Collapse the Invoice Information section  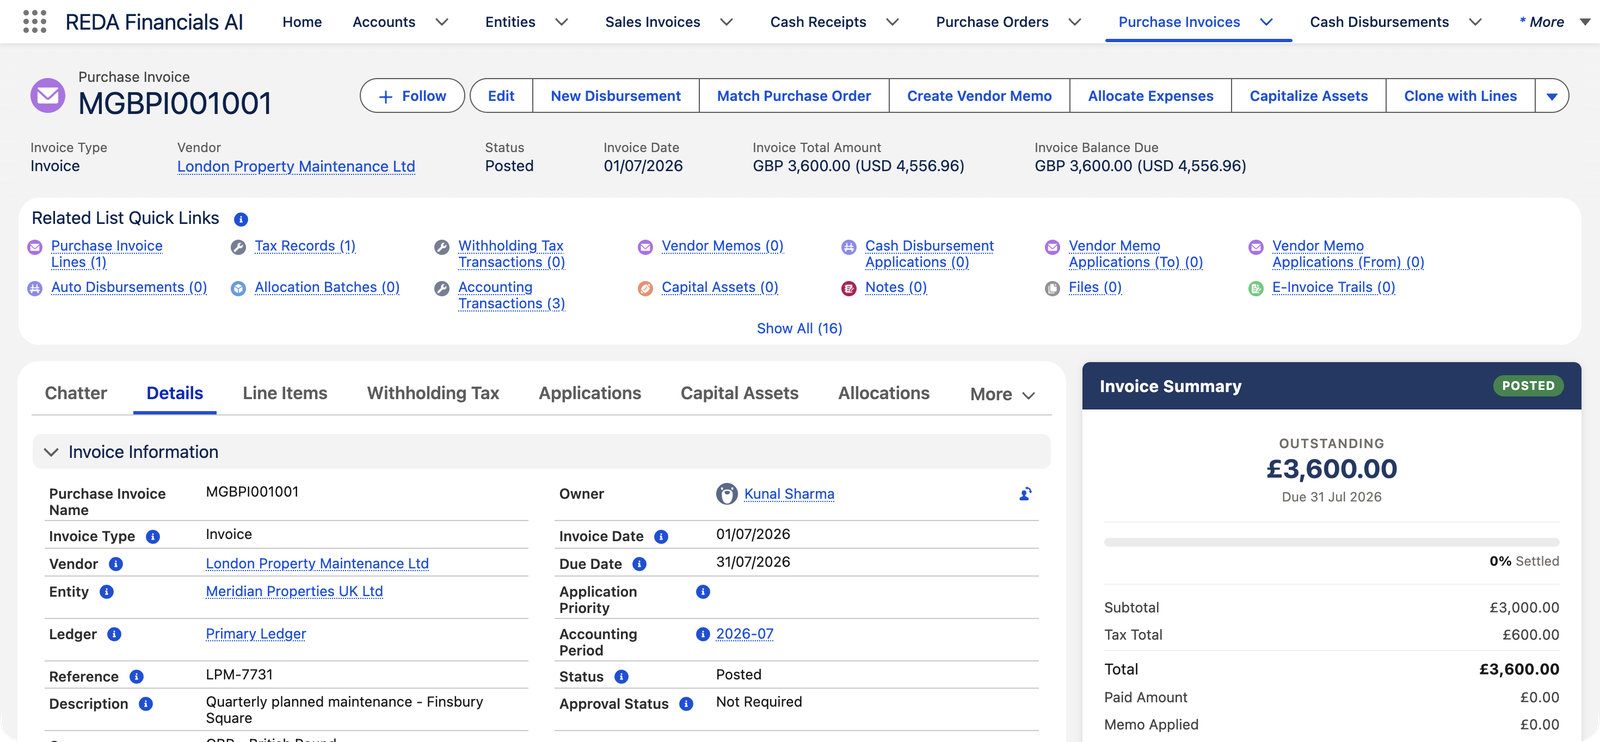coord(51,452)
